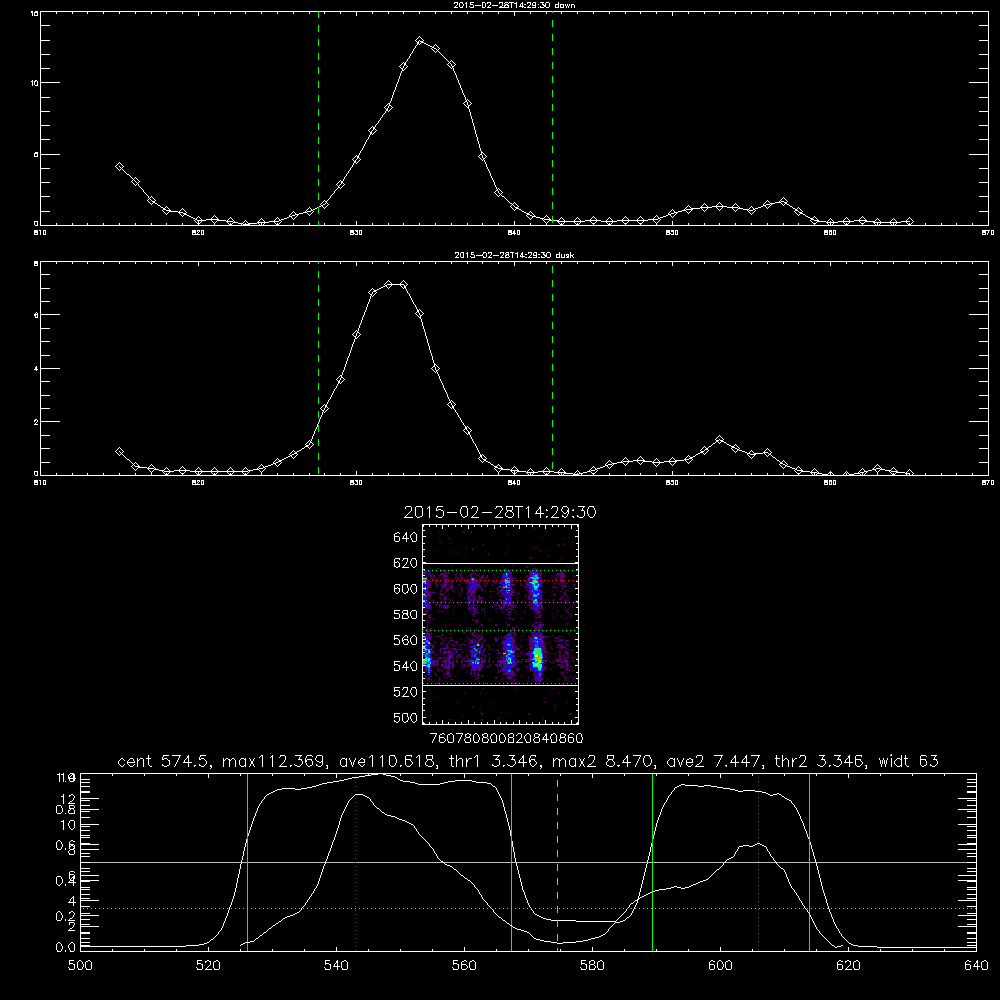Click the peak of the dusk curve

[395, 284]
